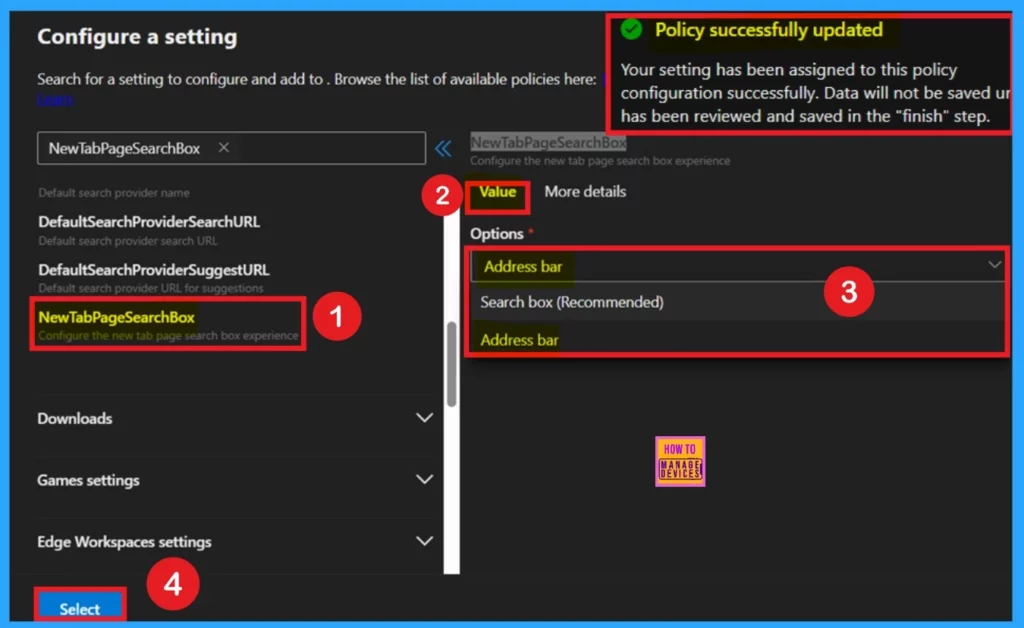Click Policy successfully updated notification title
The image size is (1024, 628).
click(769, 30)
